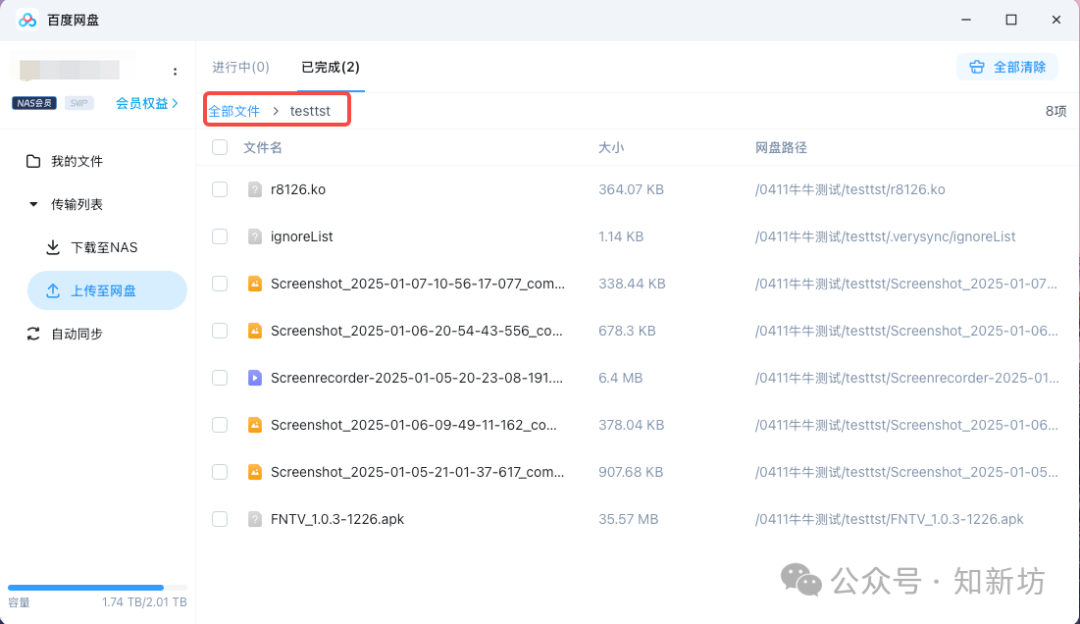Select the FNTV_1.0.3-1226.apk checkbox
Screen dimensions: 1080x624
(220, 519)
